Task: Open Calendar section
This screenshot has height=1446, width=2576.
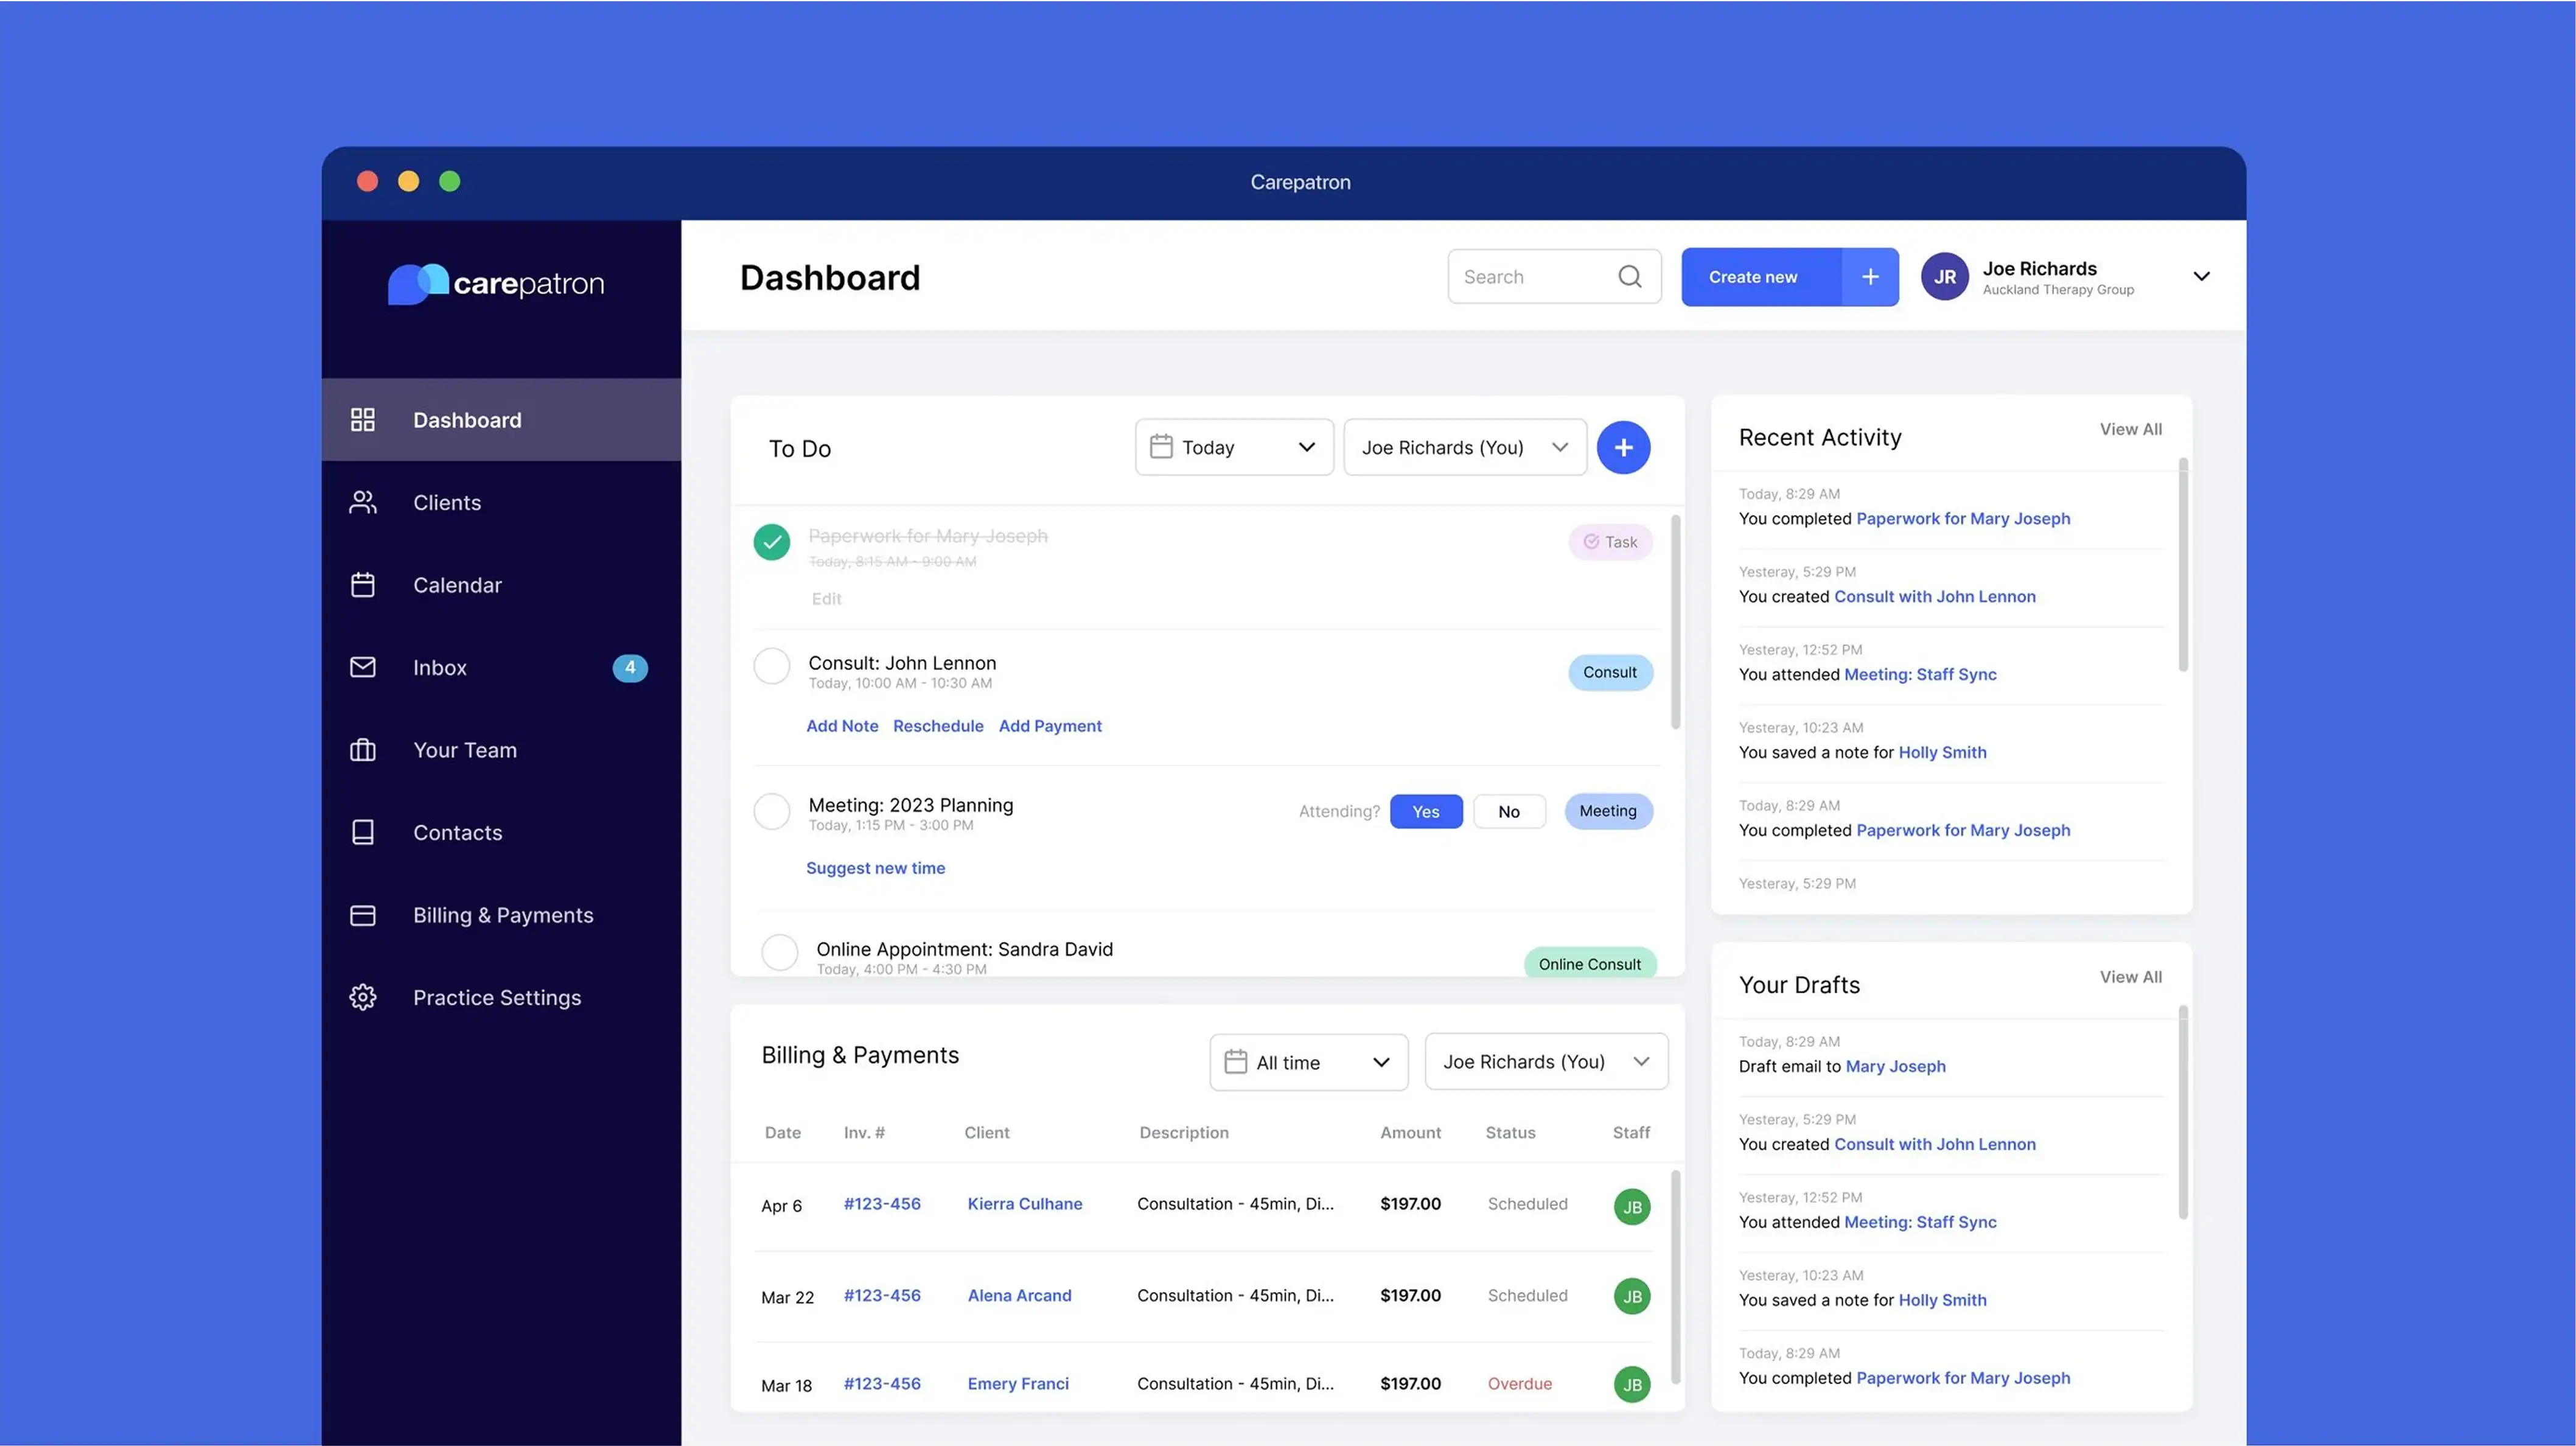Action: pos(501,585)
